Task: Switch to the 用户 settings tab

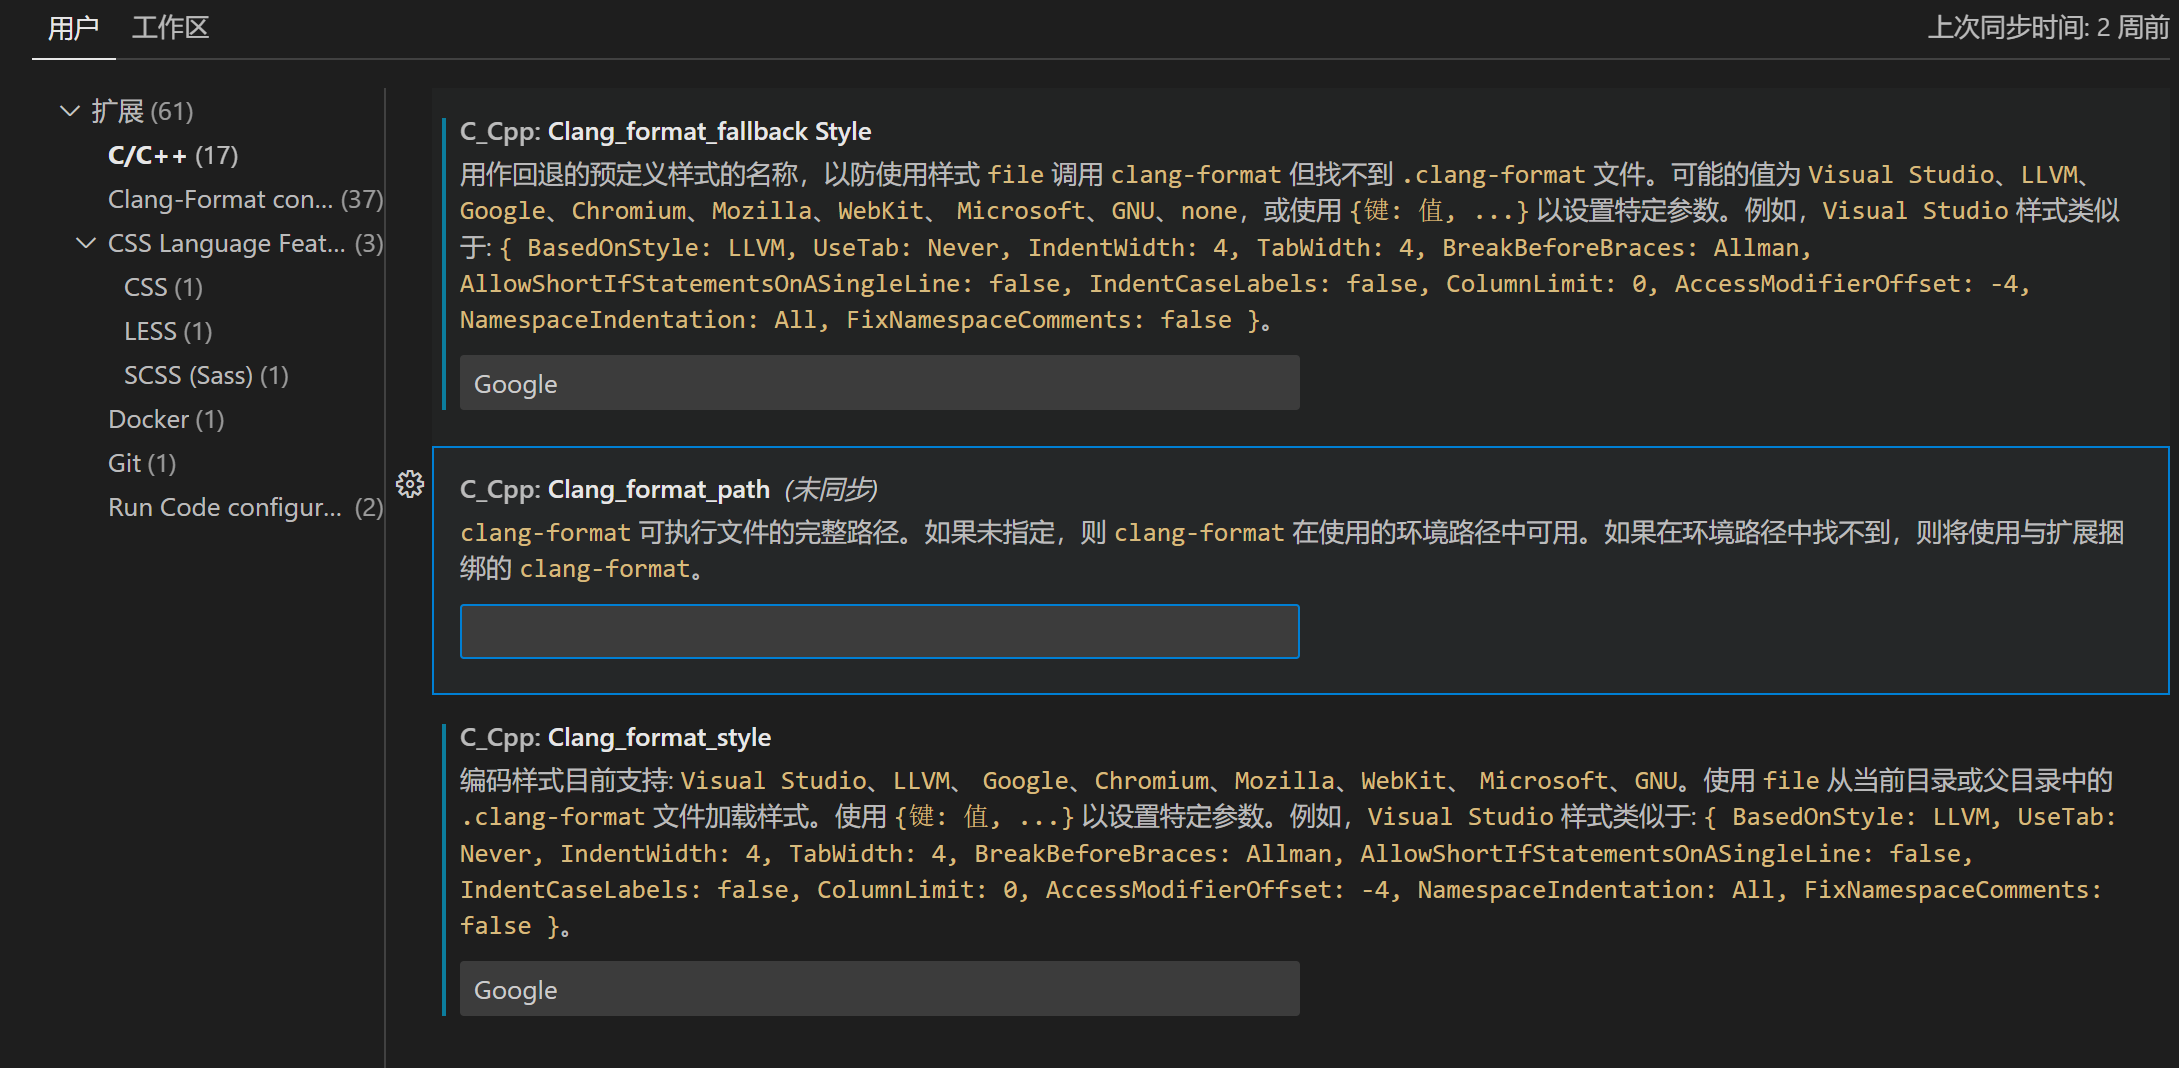Action: 73,28
